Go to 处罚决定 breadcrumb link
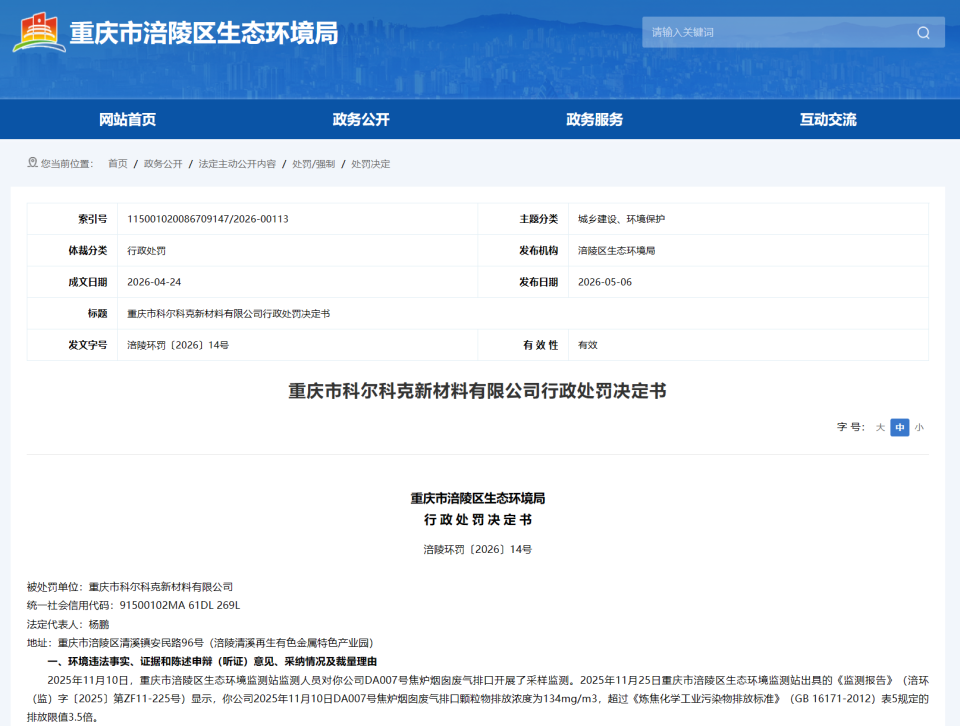This screenshot has height=726, width=960. (370, 163)
